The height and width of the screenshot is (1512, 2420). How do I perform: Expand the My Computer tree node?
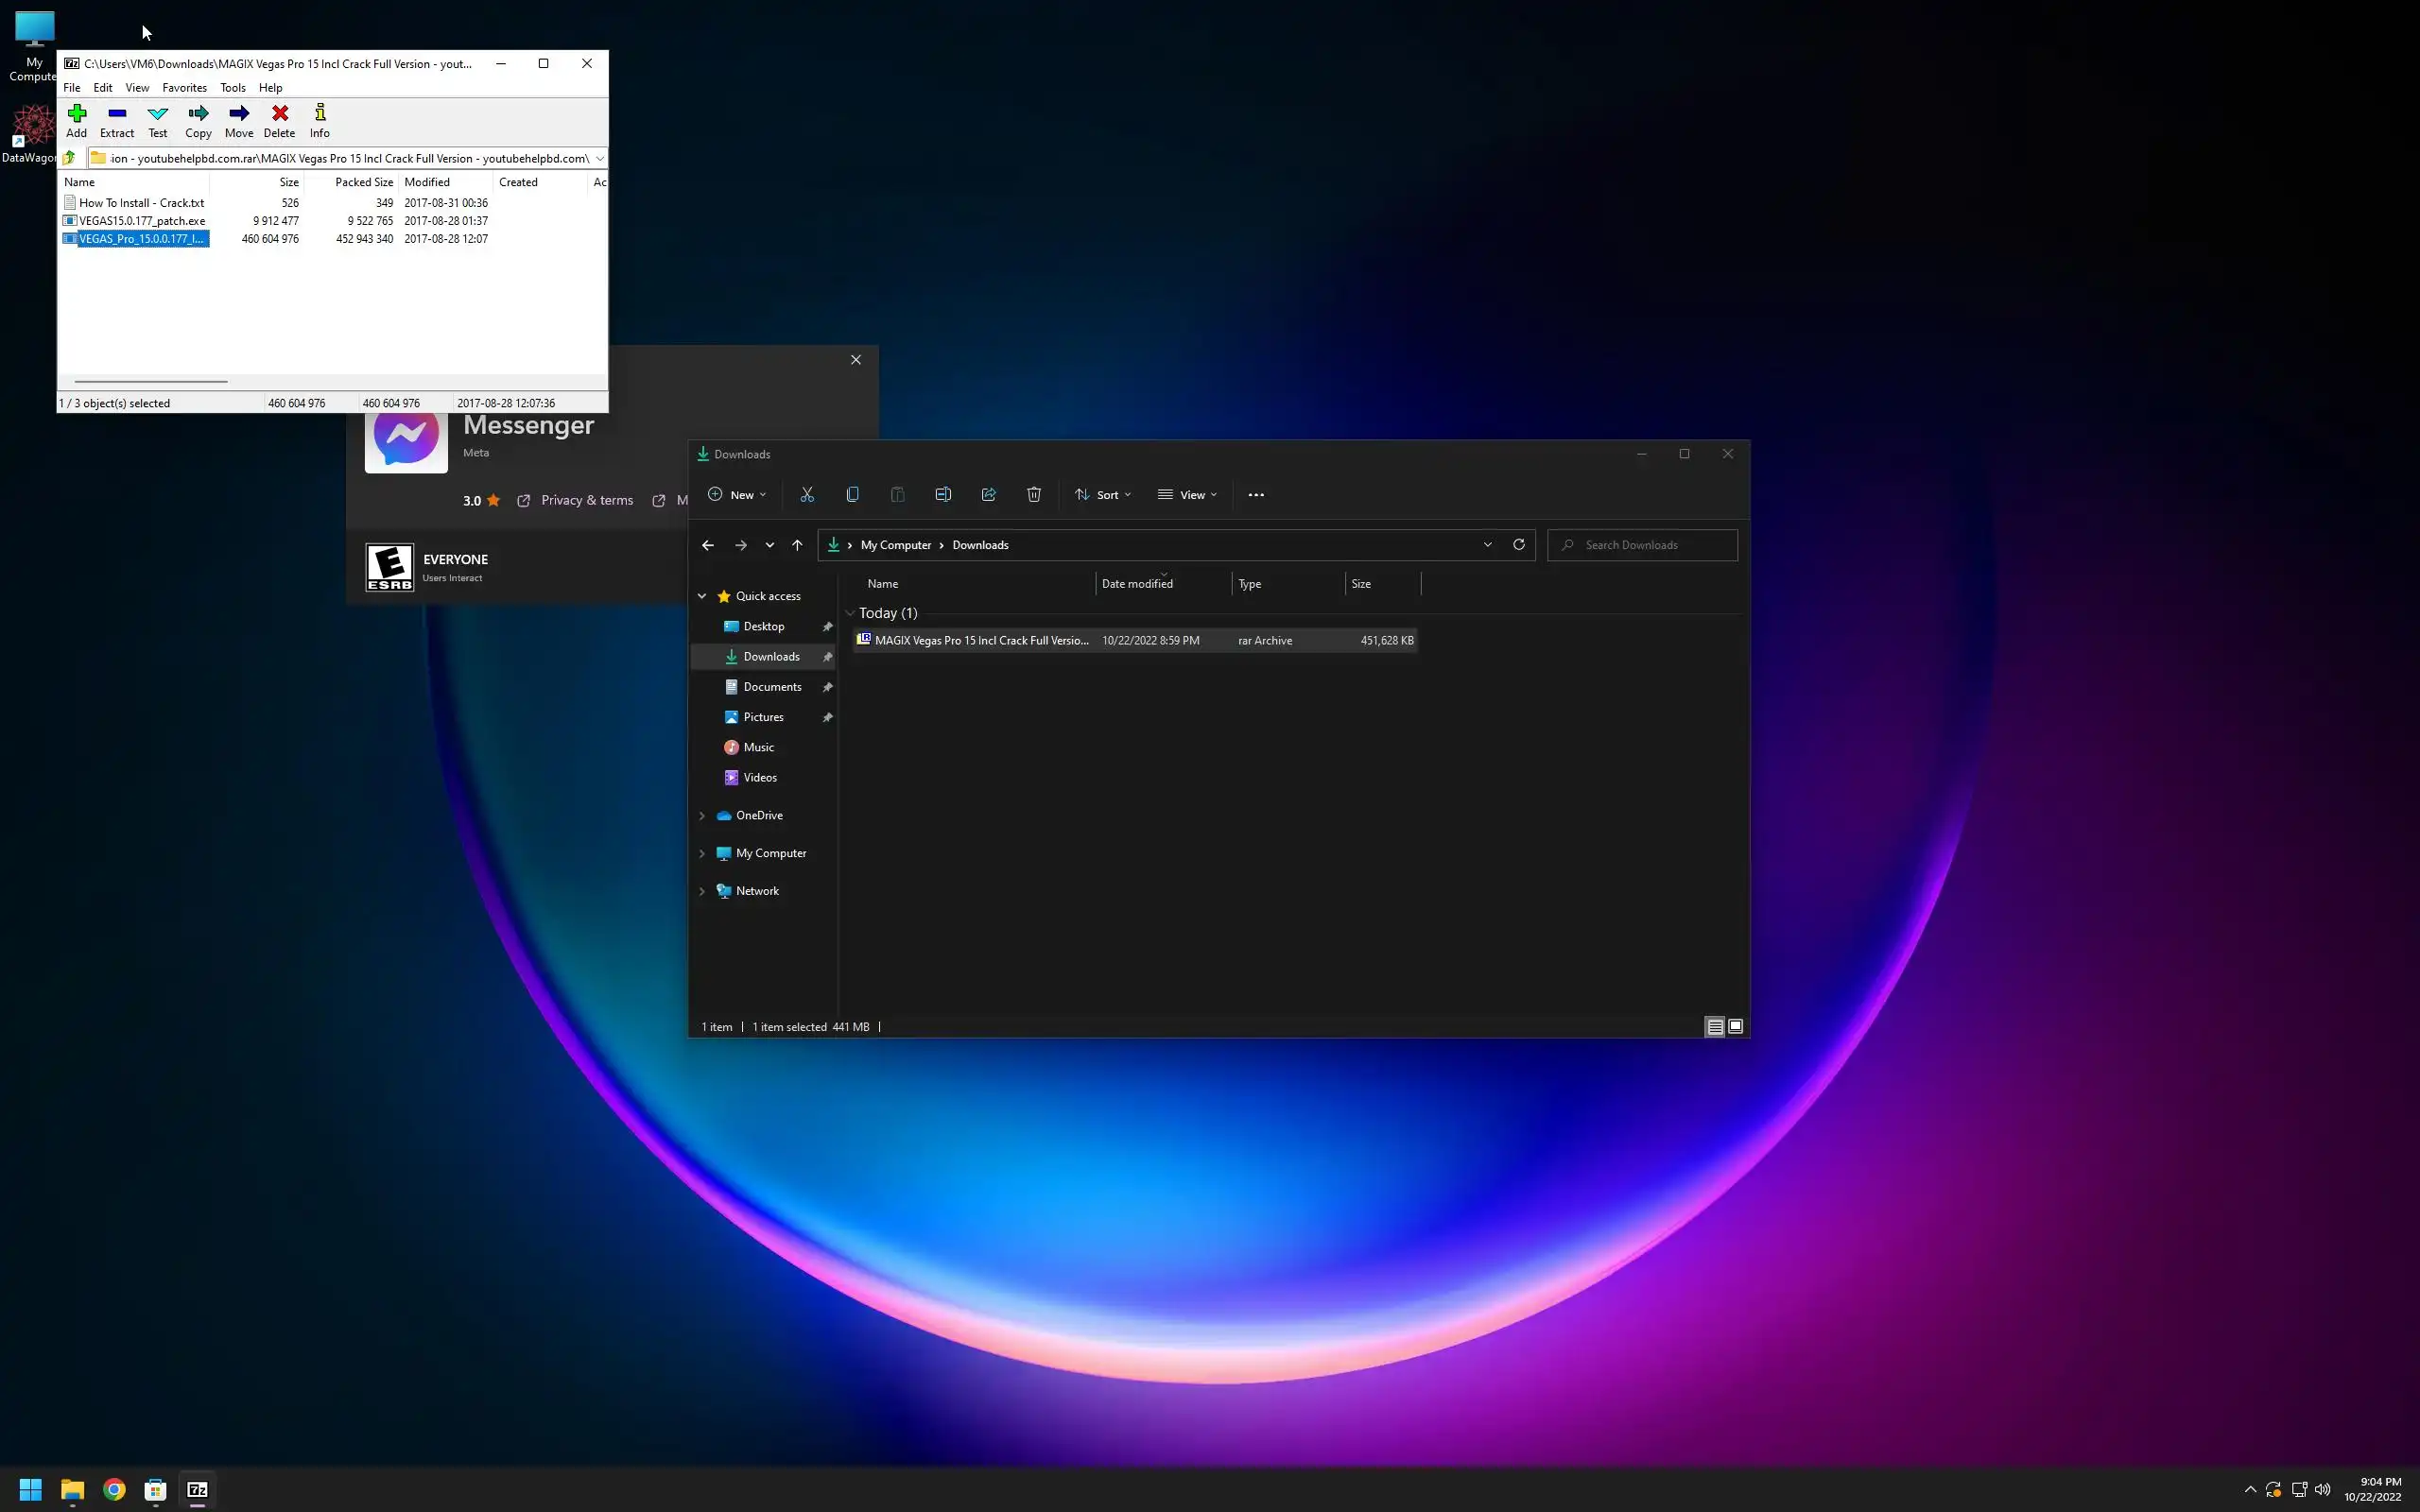[702, 854]
